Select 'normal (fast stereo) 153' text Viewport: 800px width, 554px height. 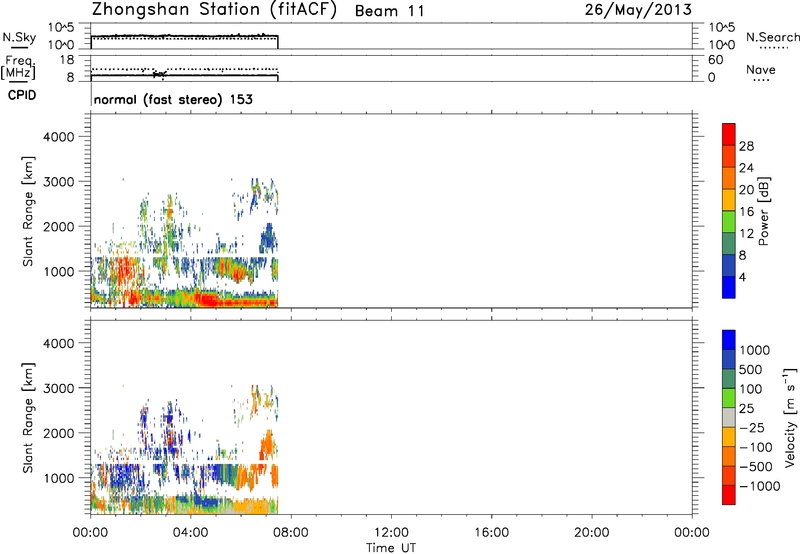tap(173, 99)
